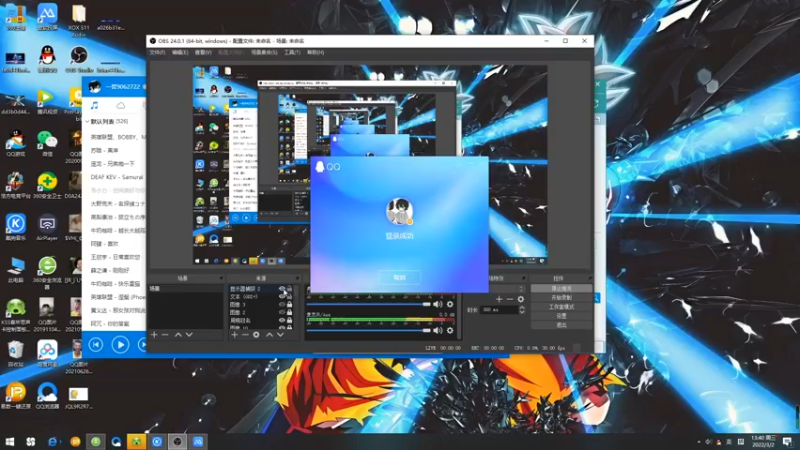Open the AirPlayer desktop shortcut
800x450 pixels.
pyautogui.click(x=47, y=228)
